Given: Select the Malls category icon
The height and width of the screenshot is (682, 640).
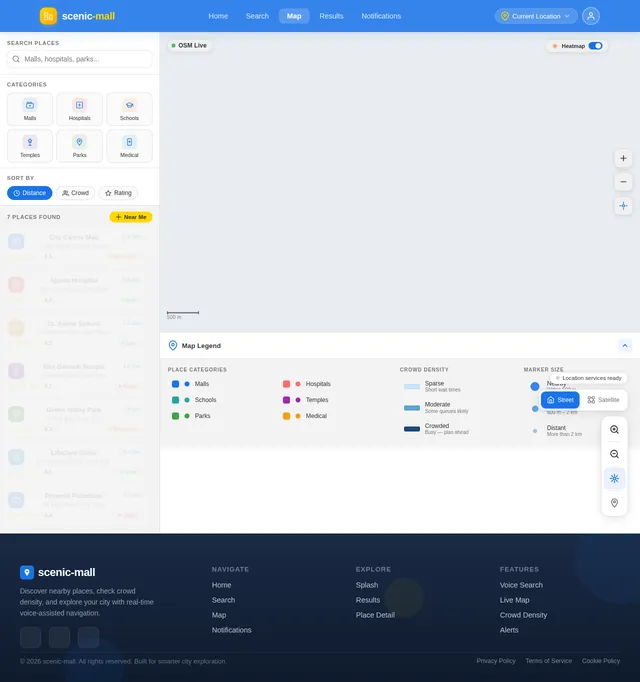Looking at the screenshot, I should click(30, 105).
